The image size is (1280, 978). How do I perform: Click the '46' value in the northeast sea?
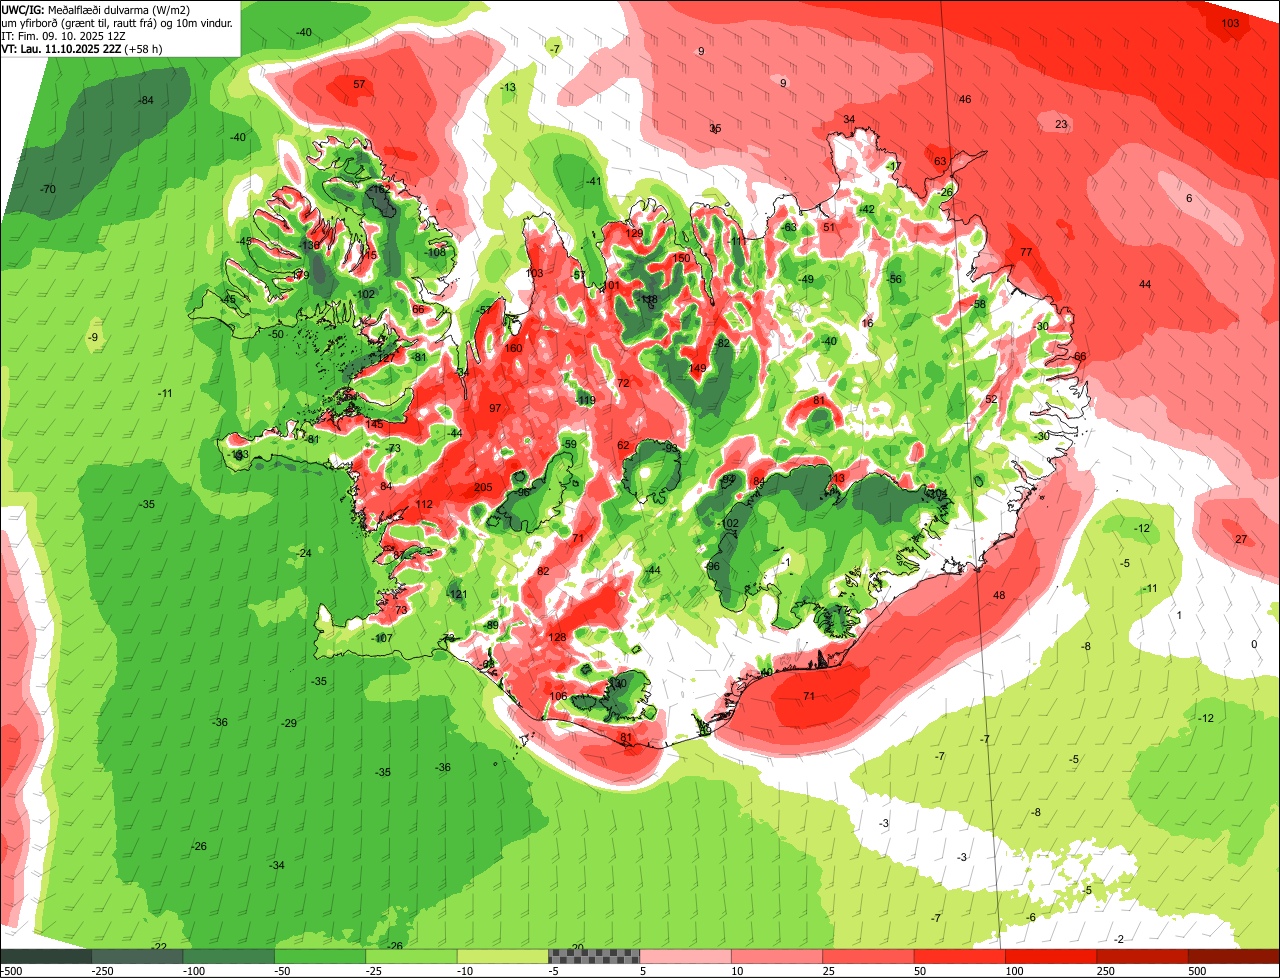pos(966,100)
